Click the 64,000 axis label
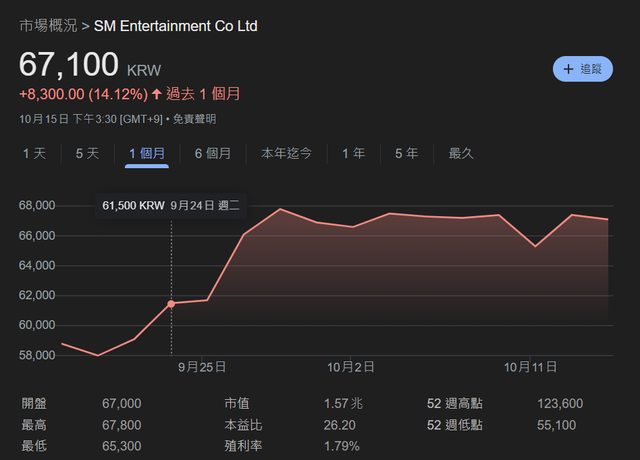Screen dimensions: 640x460 click(x=37, y=265)
